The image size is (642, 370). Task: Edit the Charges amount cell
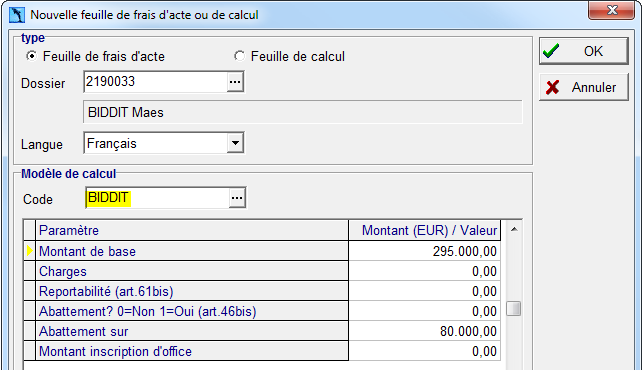(x=425, y=271)
